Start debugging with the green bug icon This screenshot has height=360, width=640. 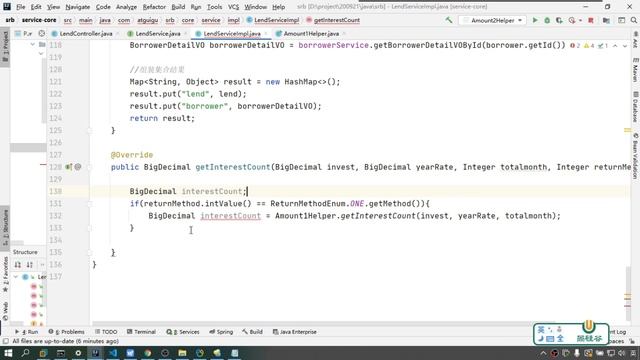547,20
